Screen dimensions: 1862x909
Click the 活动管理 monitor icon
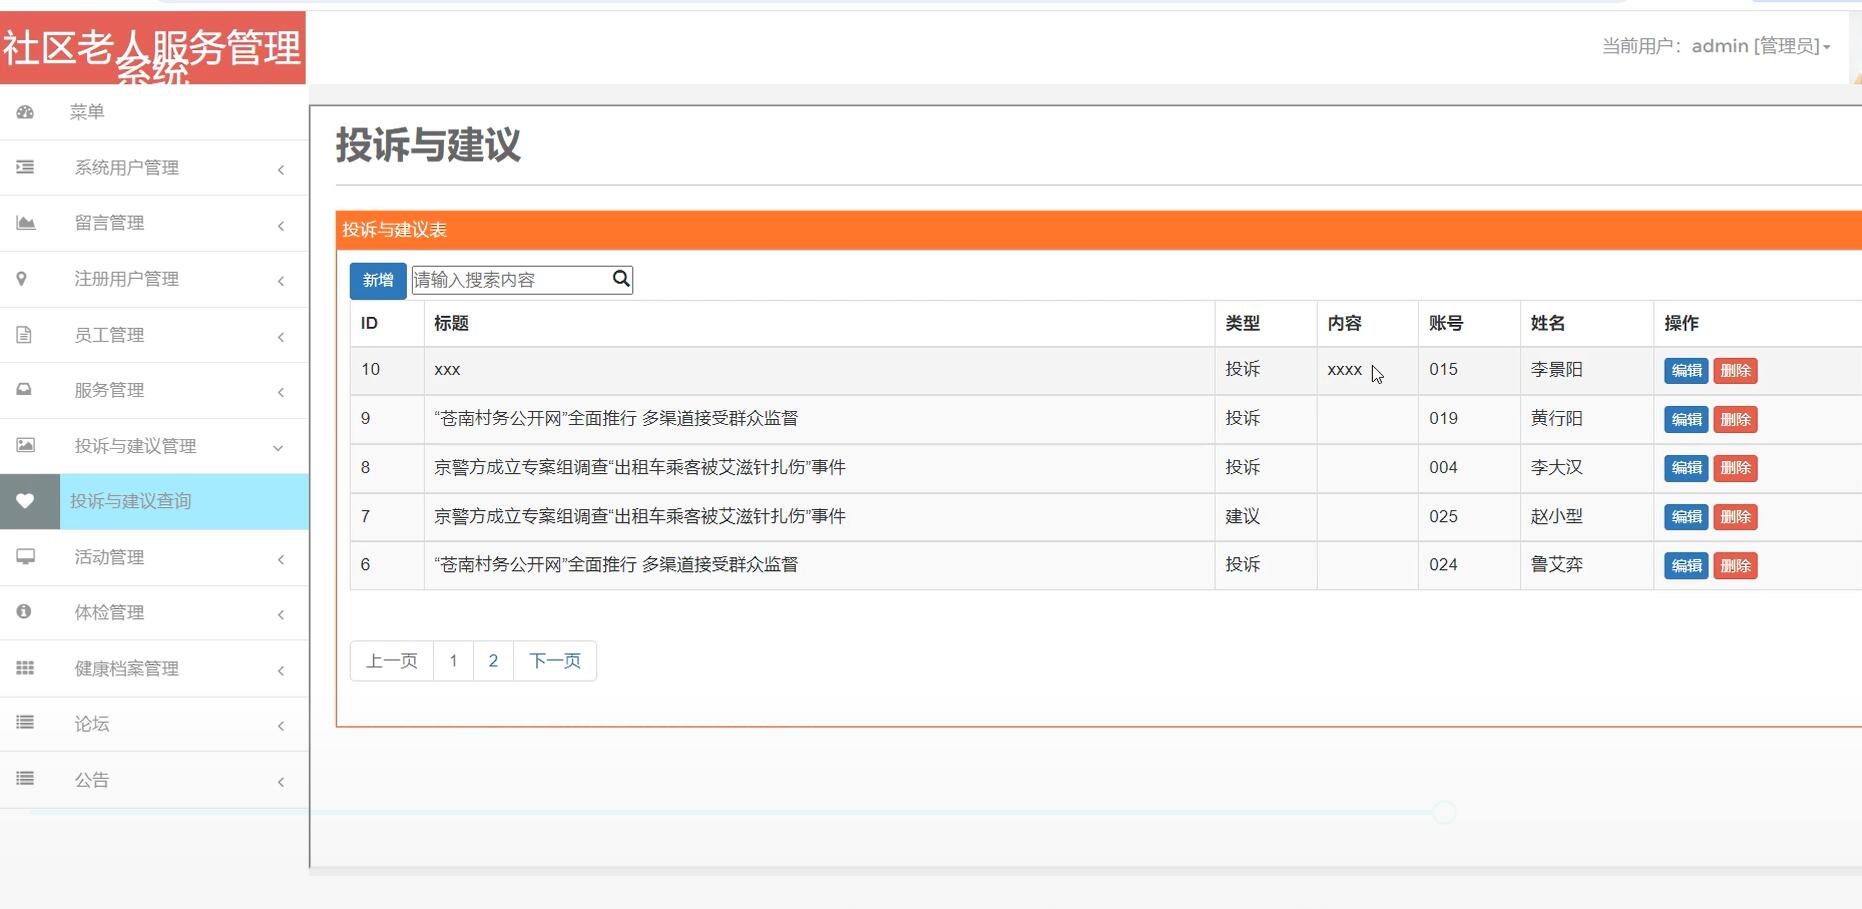point(24,557)
